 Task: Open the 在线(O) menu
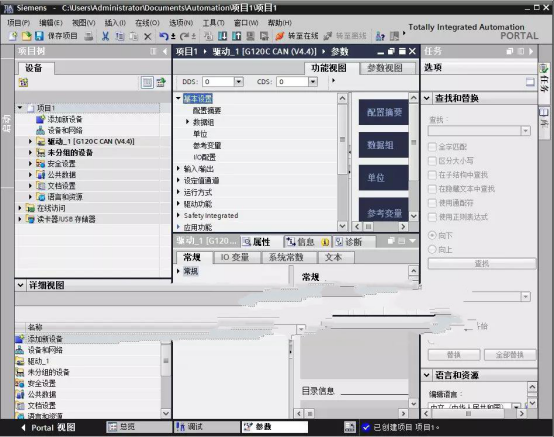point(147,23)
